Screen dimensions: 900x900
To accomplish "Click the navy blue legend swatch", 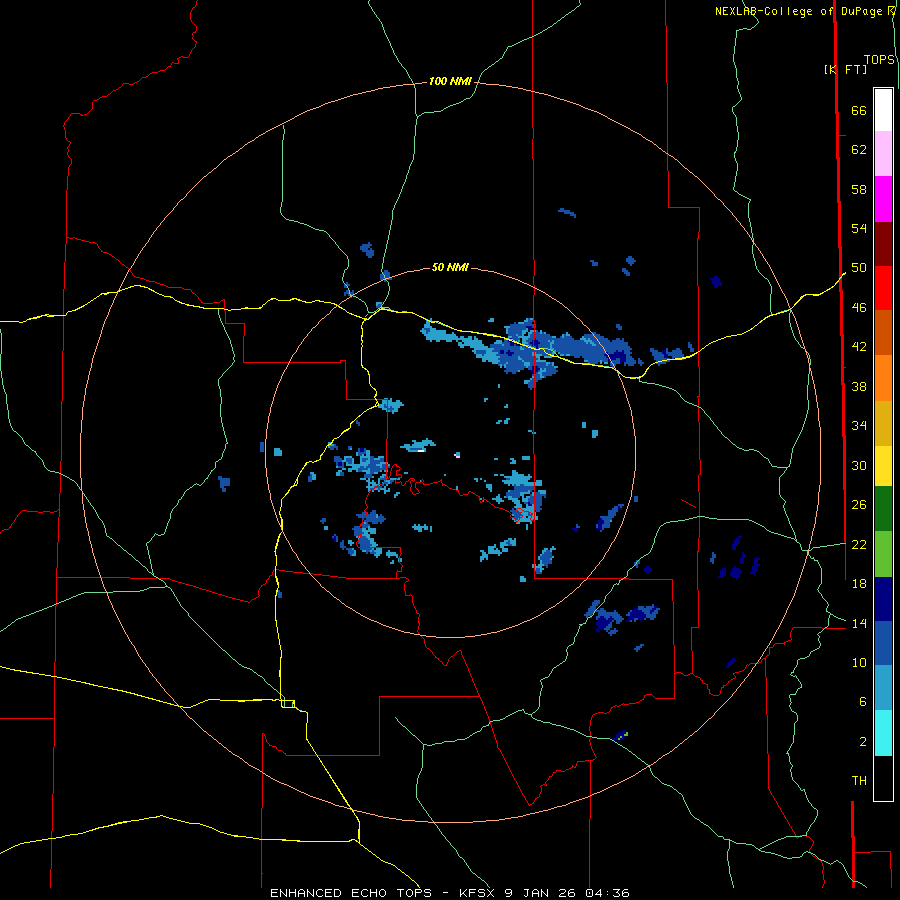I will pyautogui.click(x=883, y=599).
